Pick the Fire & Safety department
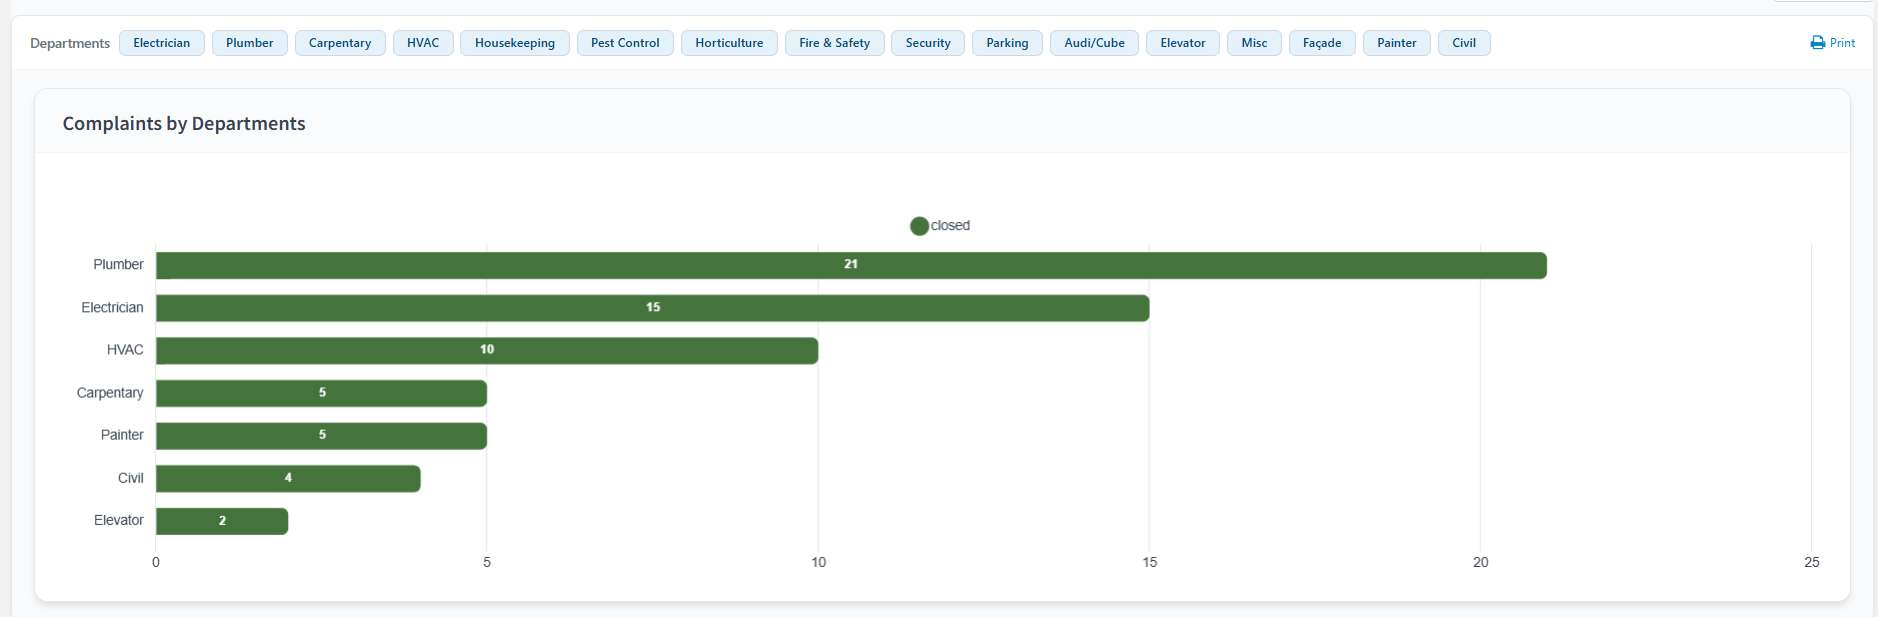 coord(834,43)
